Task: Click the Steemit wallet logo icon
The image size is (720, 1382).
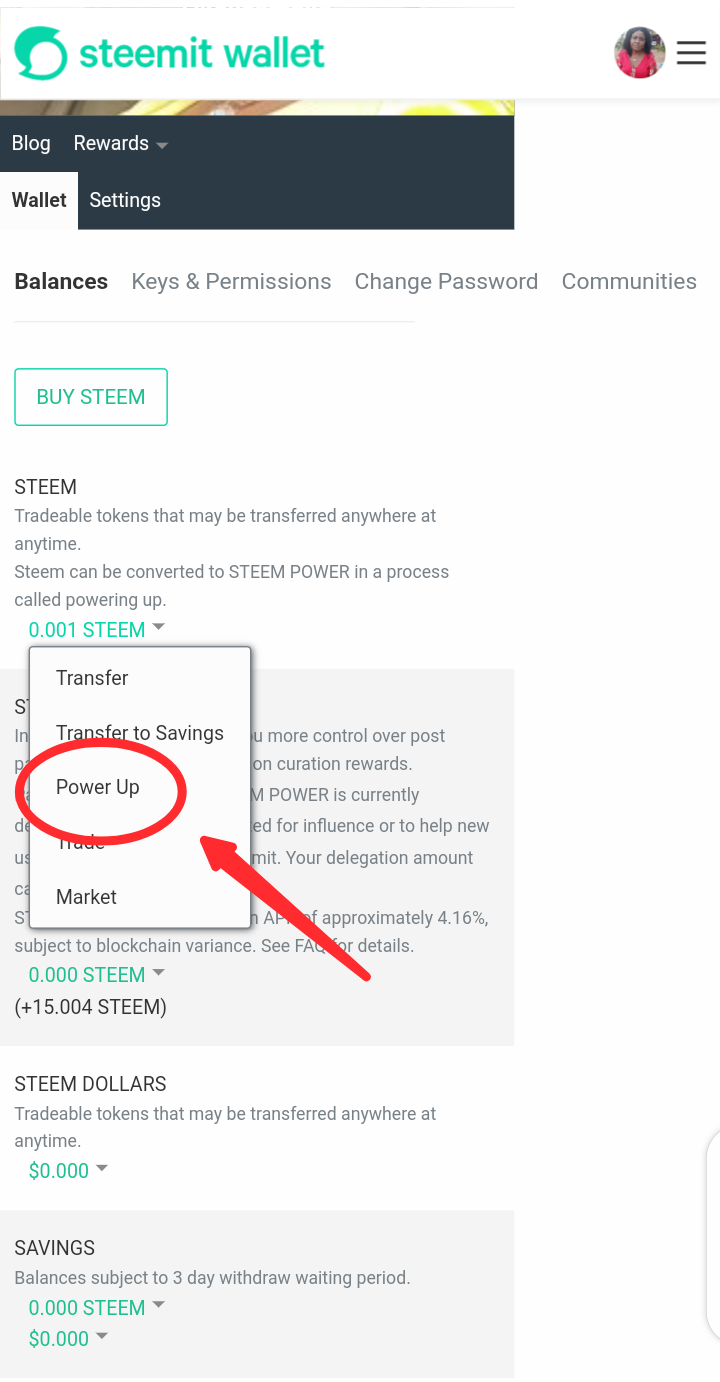Action: coord(40,52)
